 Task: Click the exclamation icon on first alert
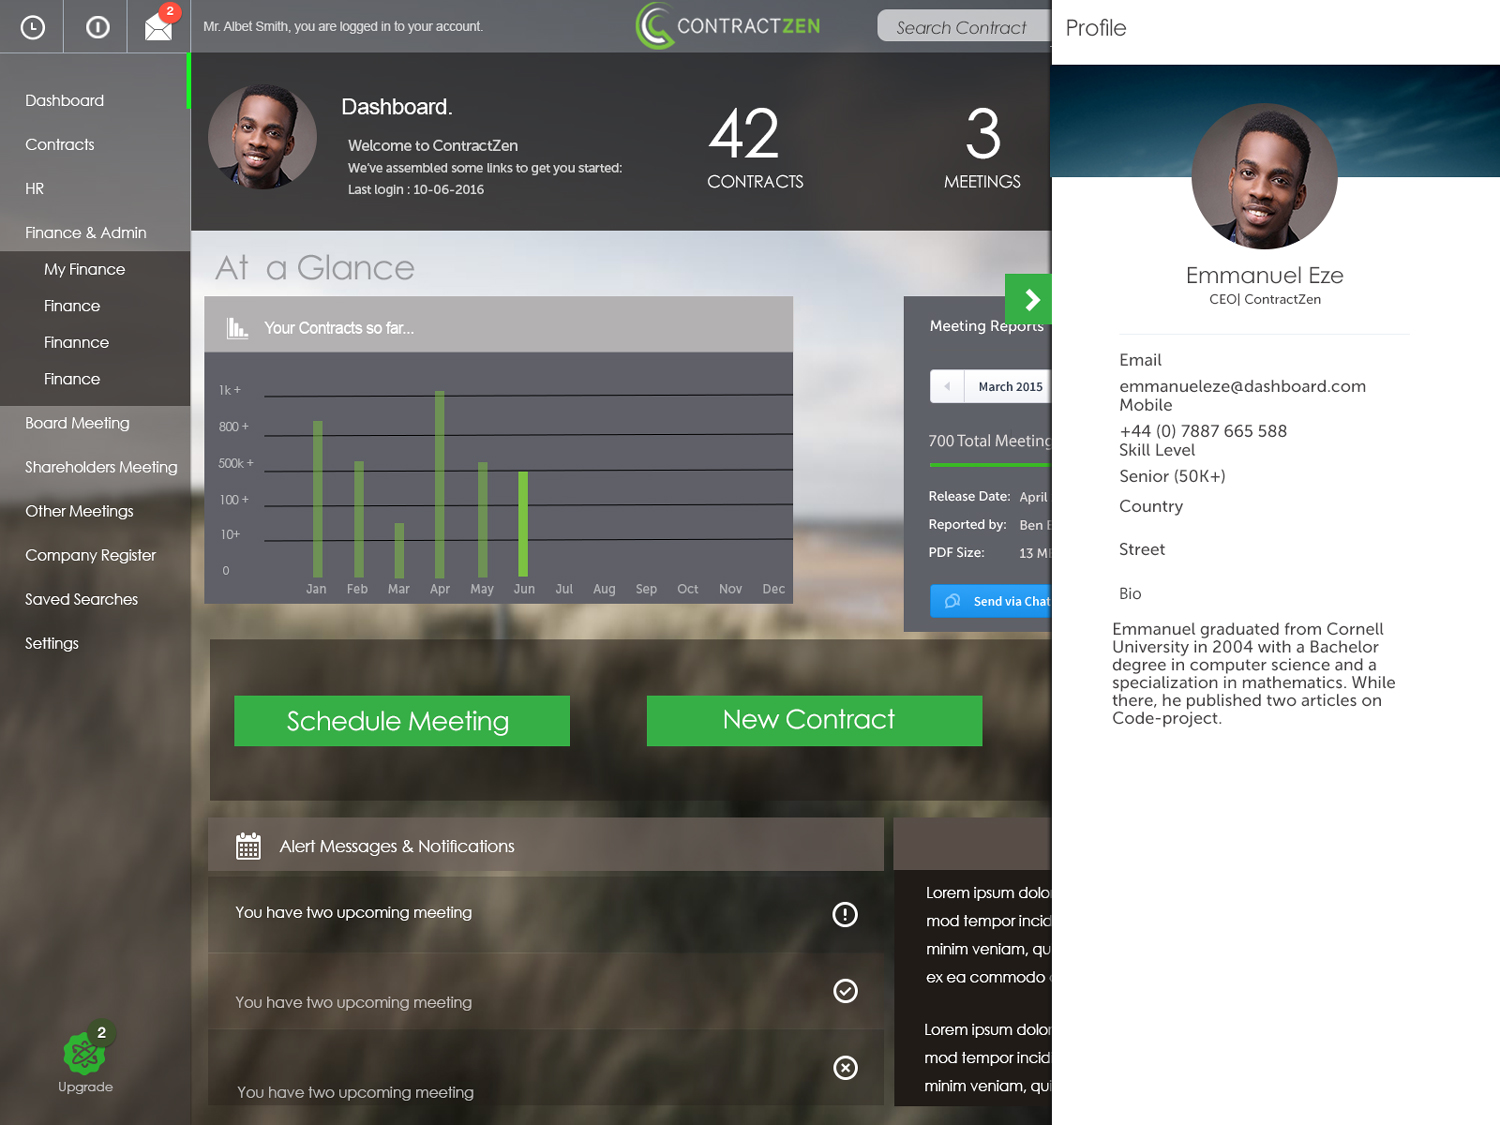click(845, 914)
